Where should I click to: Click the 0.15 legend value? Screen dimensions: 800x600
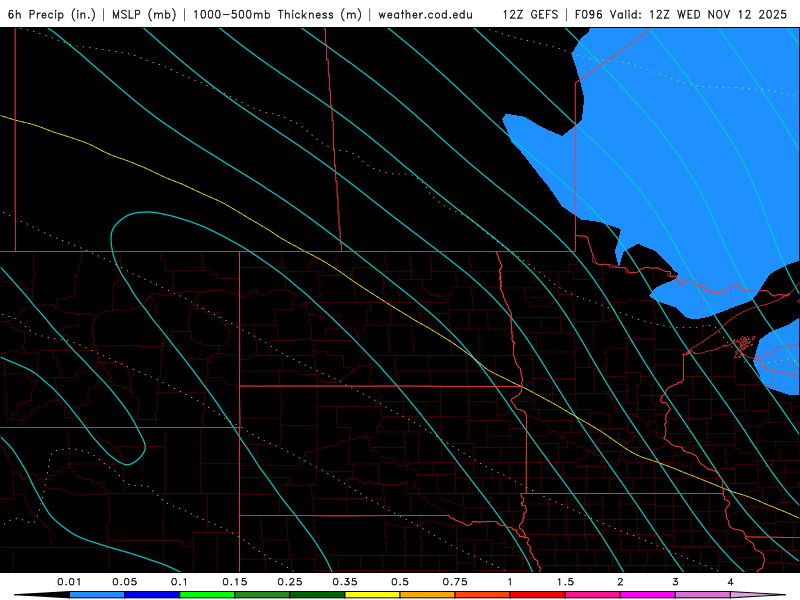pyautogui.click(x=235, y=582)
